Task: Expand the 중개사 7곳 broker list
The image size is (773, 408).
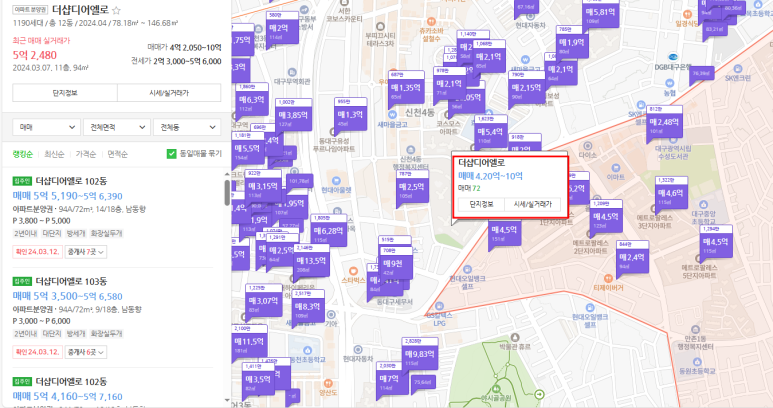Action: pos(86,252)
